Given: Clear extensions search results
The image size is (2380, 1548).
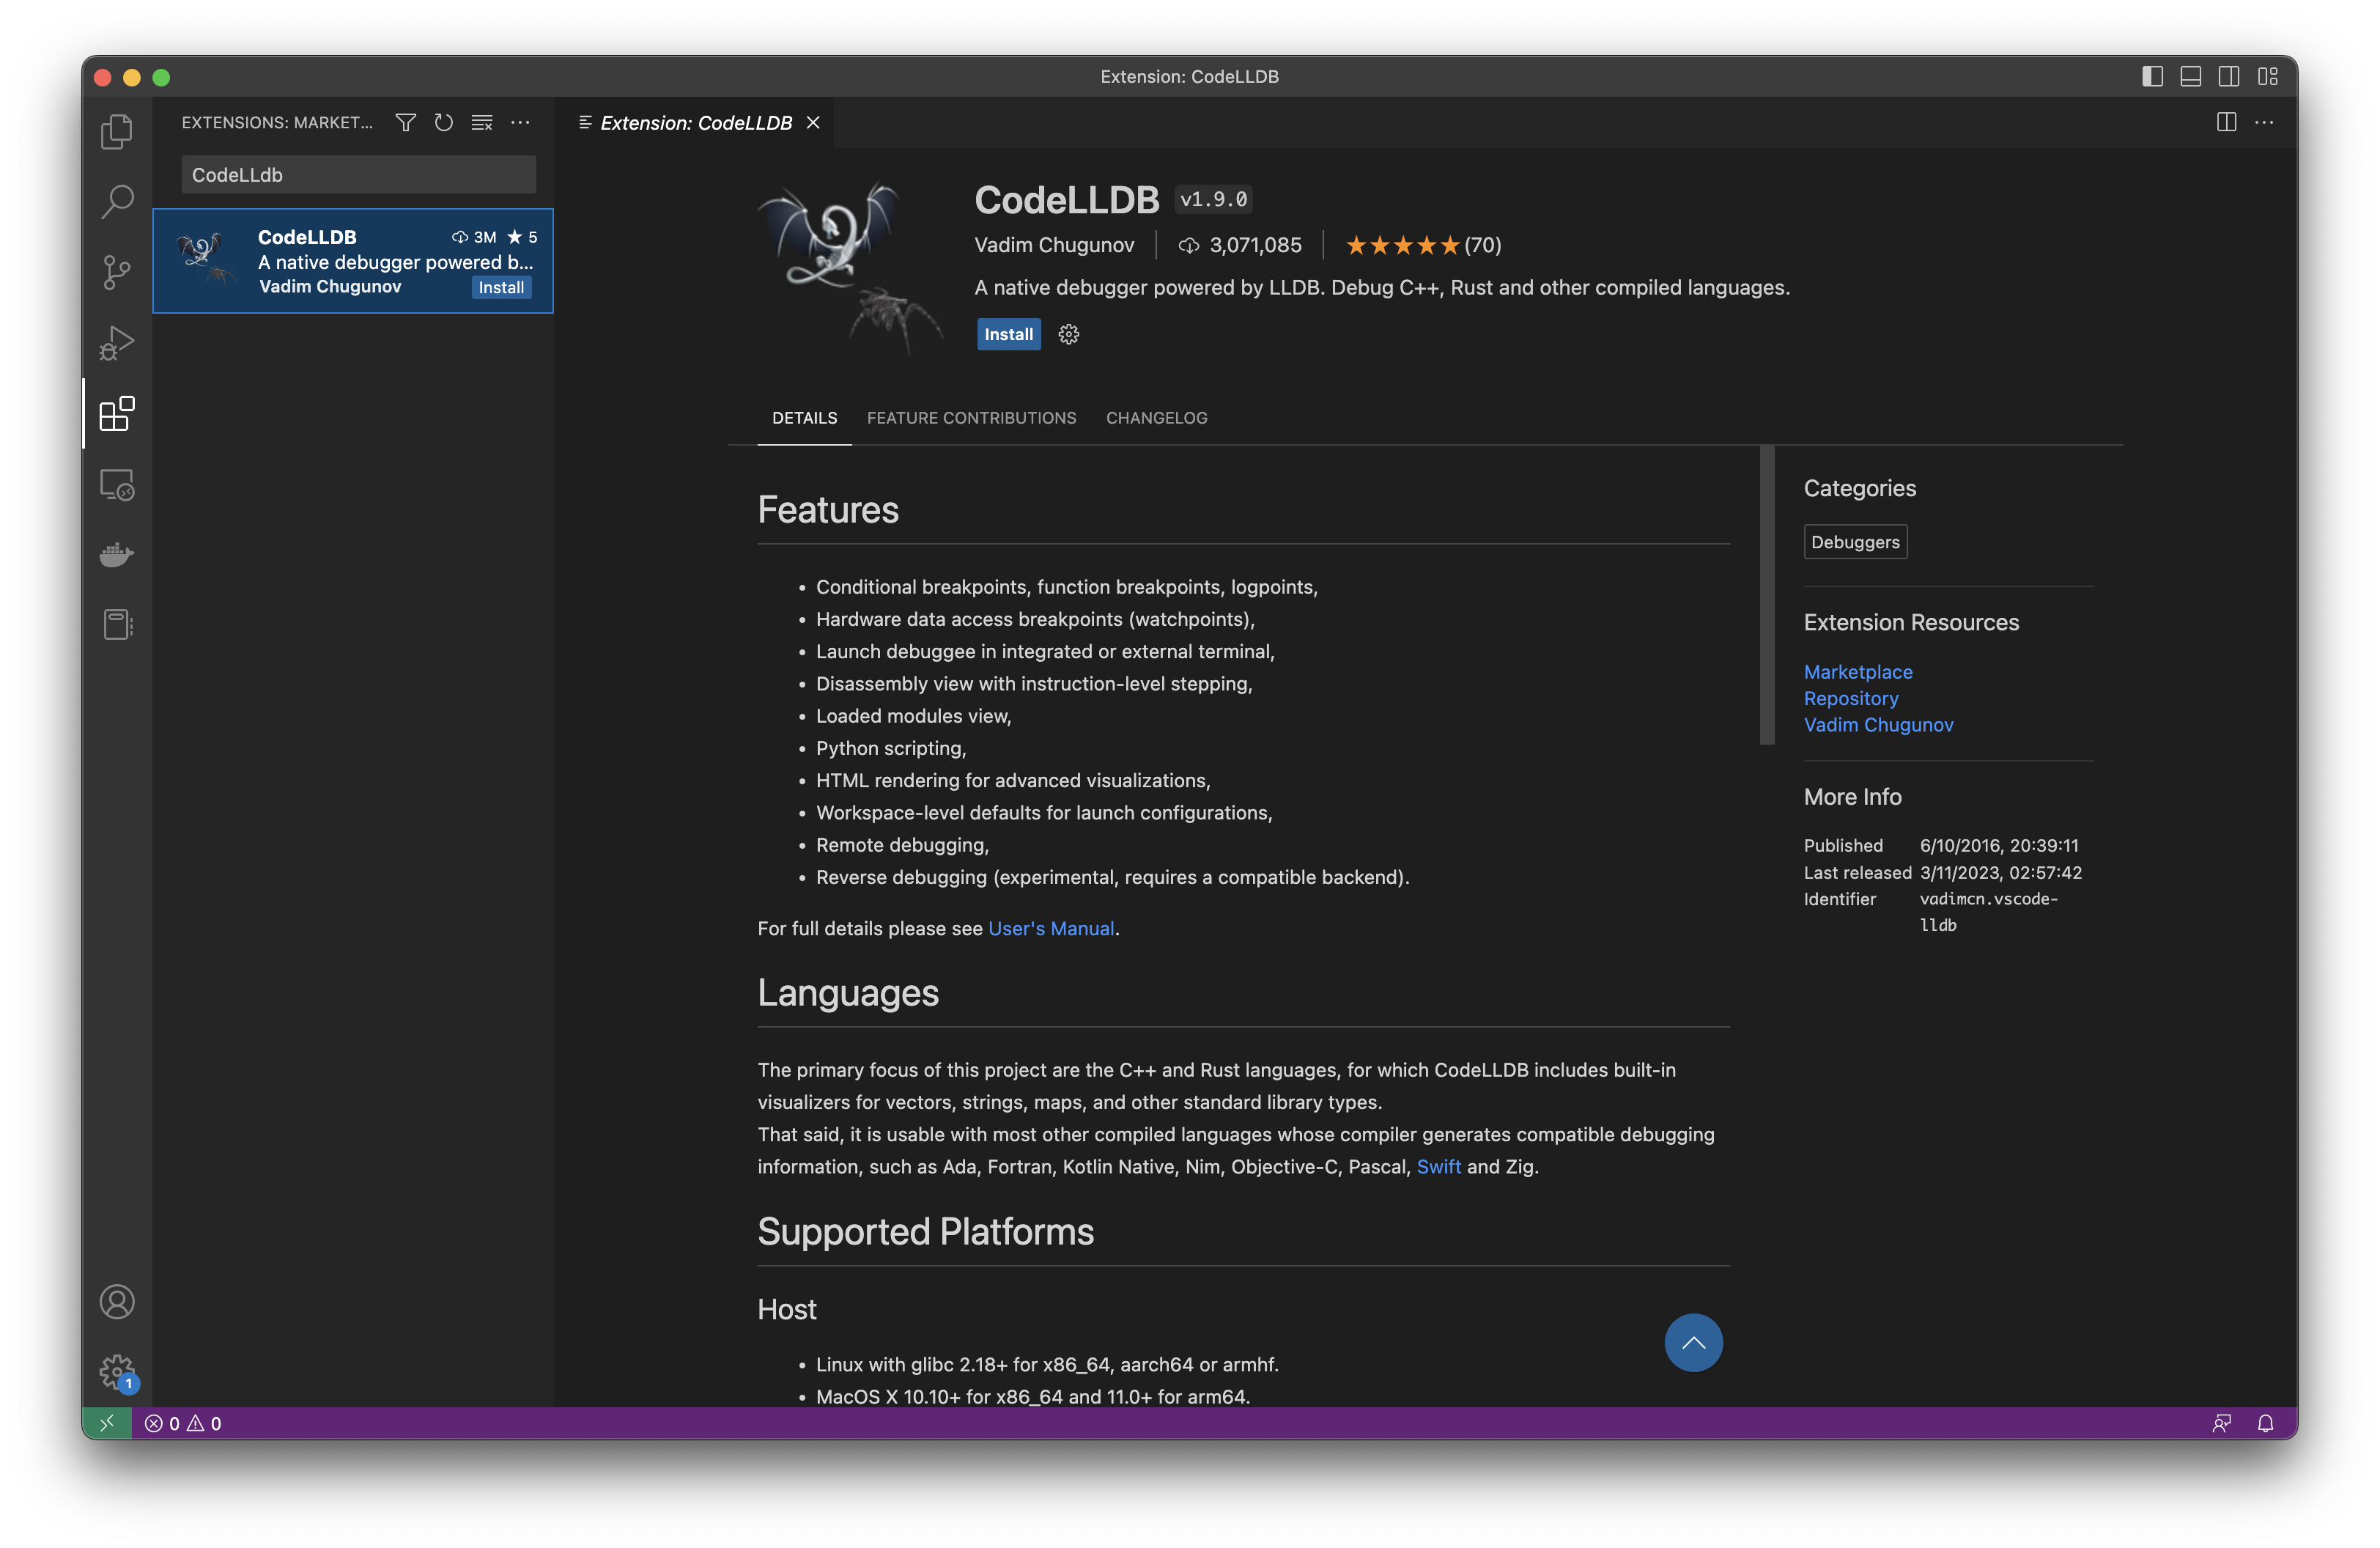Looking at the screenshot, I should click(482, 122).
